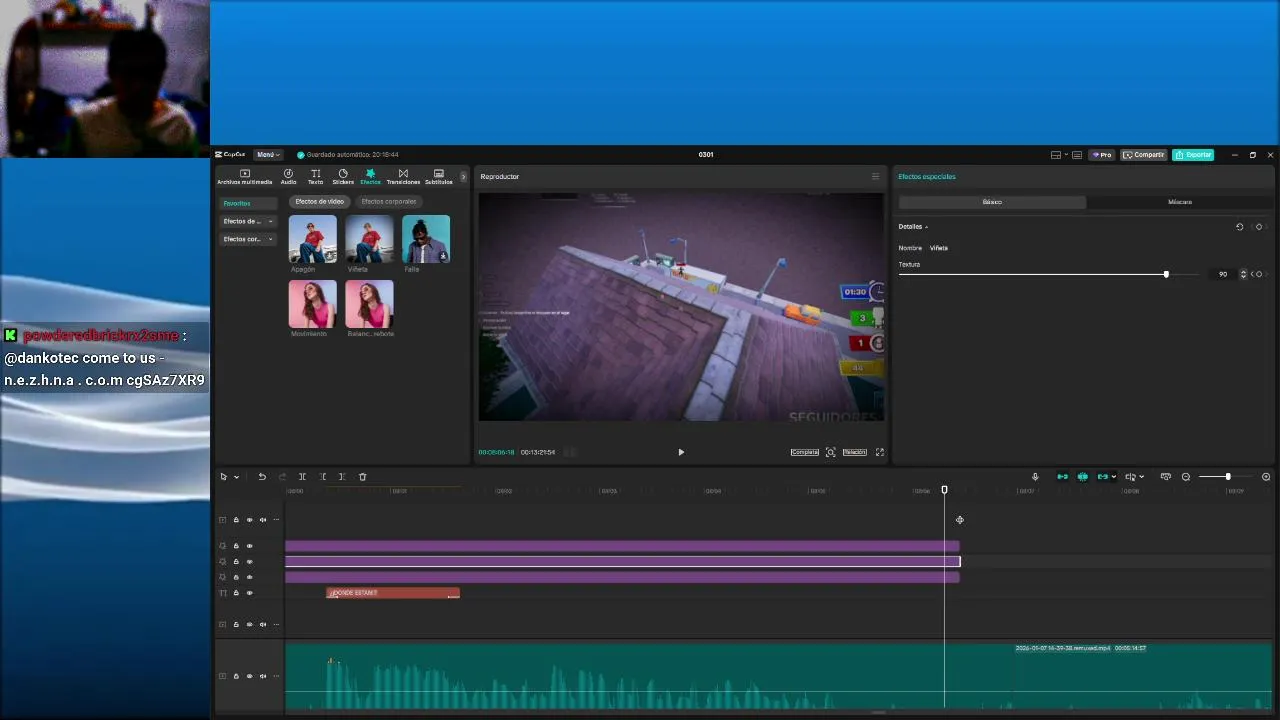Image resolution: width=1280 pixels, height=720 pixels.
Task: Switch to the Audio tab
Action: pyautogui.click(x=288, y=177)
